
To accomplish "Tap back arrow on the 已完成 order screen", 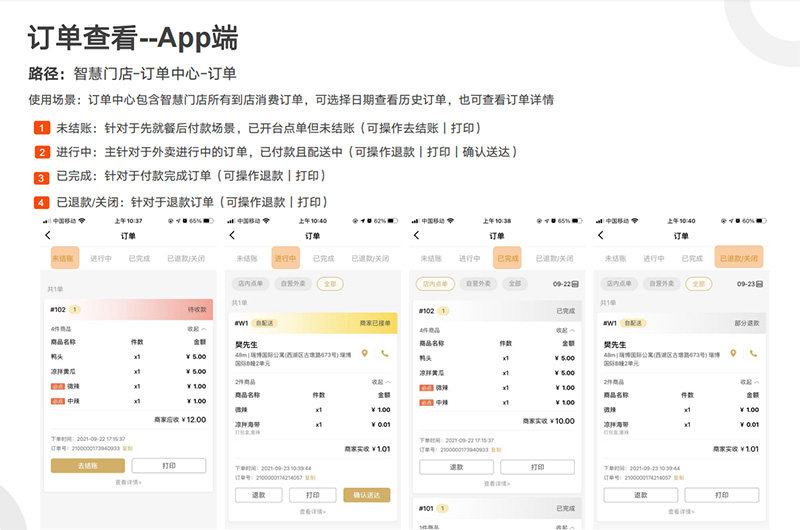I will tap(416, 235).
